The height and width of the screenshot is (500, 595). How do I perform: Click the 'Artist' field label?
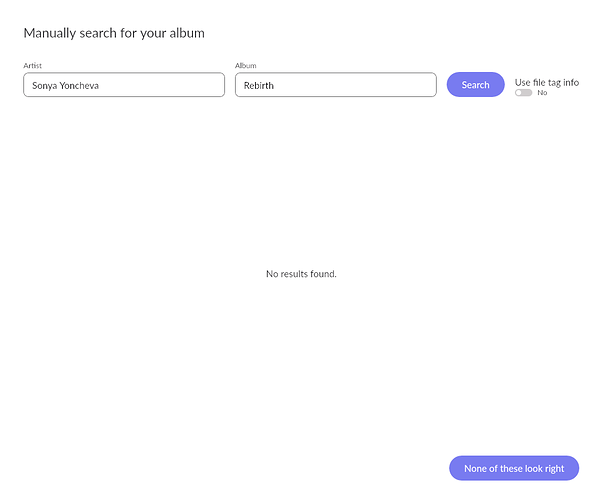[32, 66]
